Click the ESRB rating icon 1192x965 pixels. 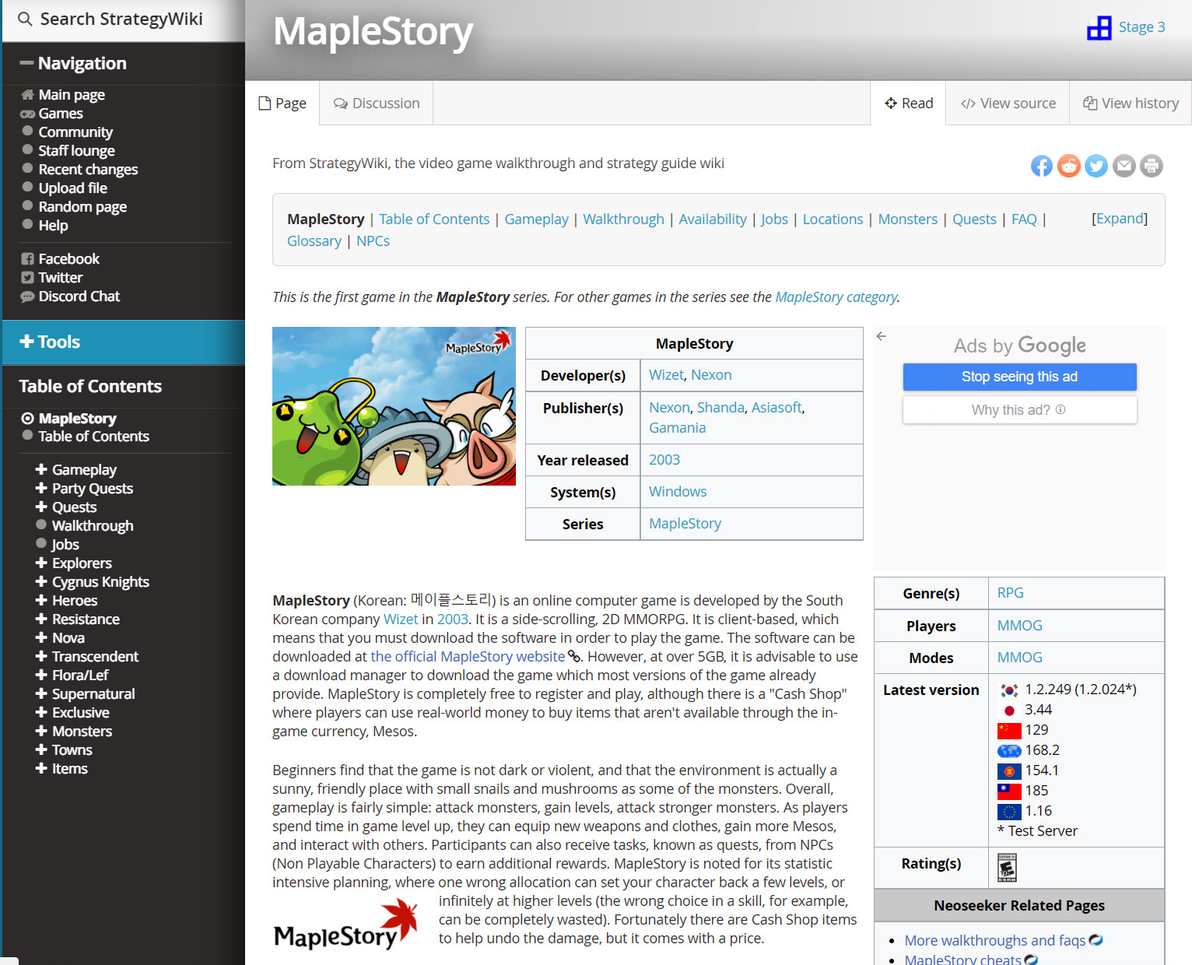[1007, 867]
